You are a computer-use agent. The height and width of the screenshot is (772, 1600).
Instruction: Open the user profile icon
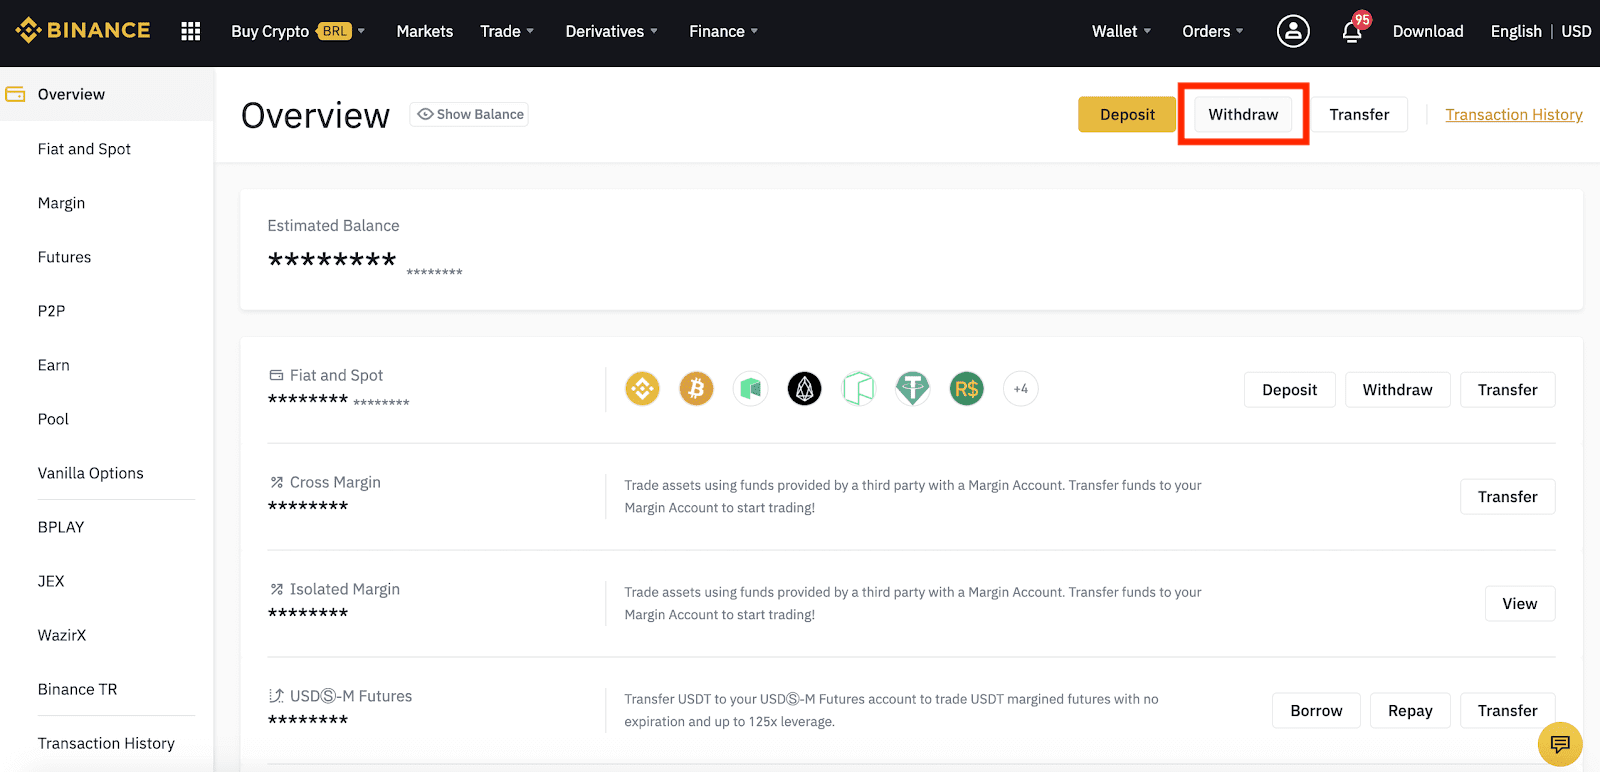pos(1292,31)
